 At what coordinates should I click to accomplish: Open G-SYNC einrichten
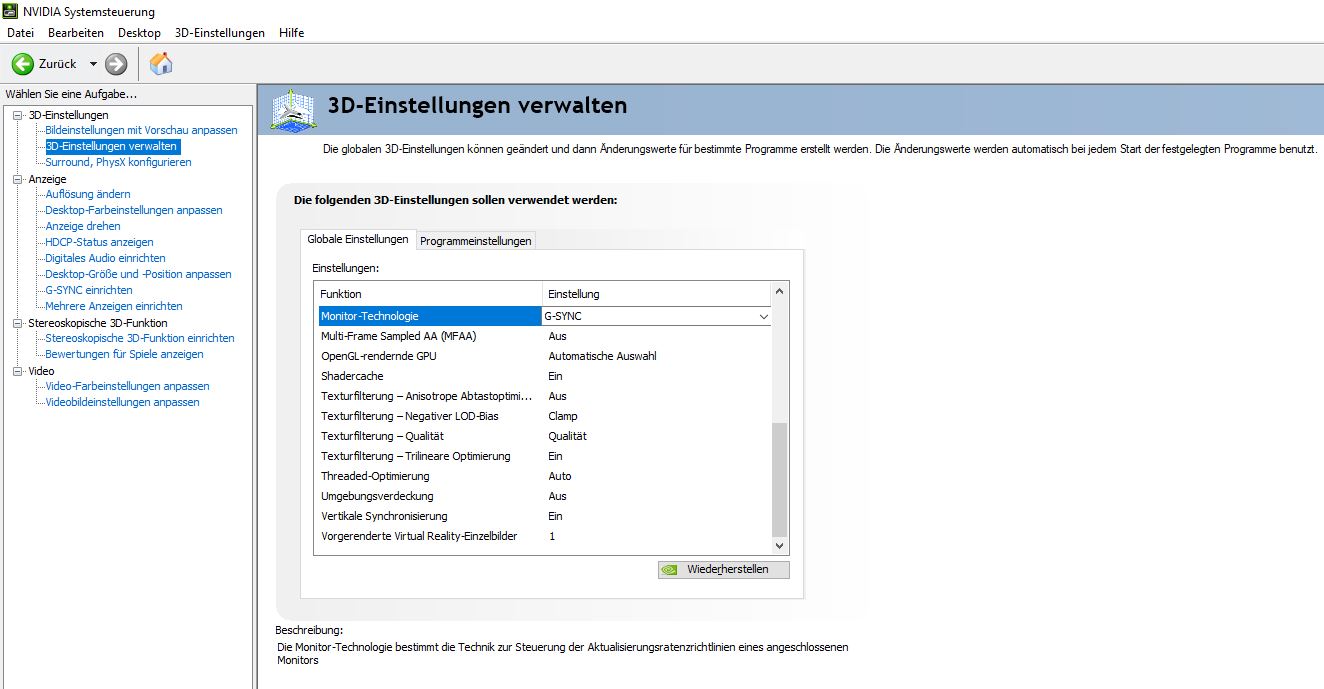(89, 290)
